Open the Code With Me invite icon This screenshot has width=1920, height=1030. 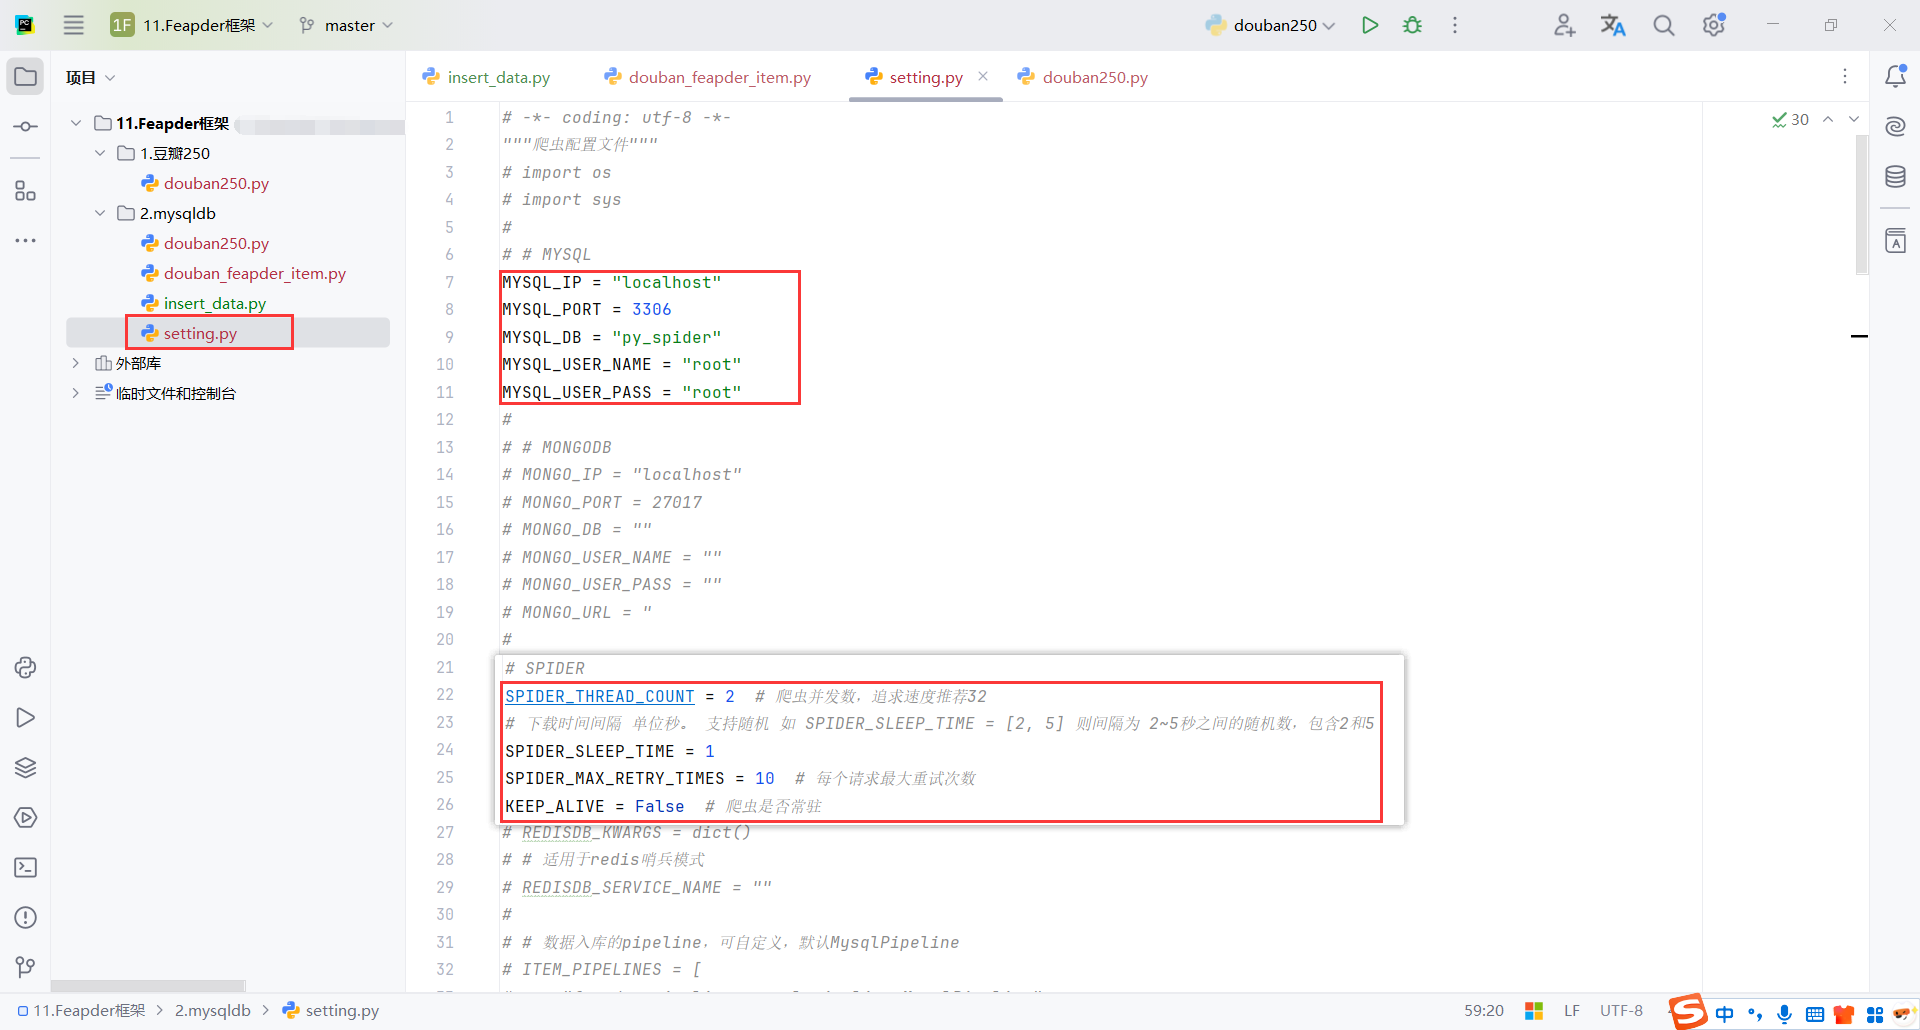point(1564,25)
